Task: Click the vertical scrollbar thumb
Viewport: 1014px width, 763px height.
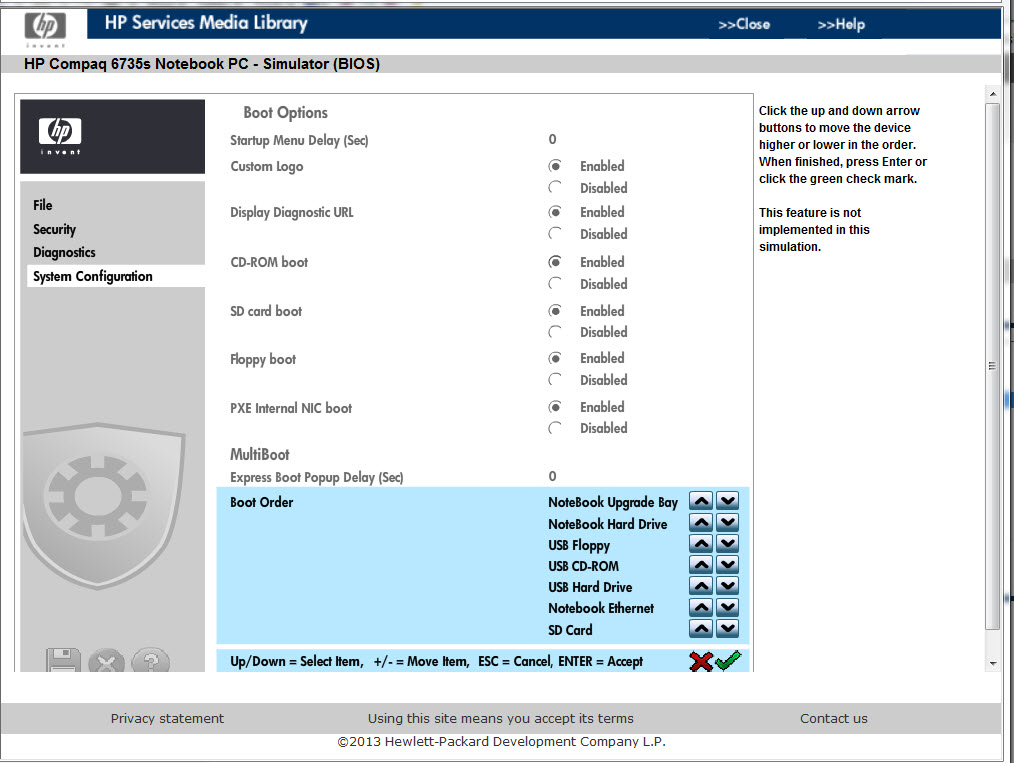Action: 993,366
